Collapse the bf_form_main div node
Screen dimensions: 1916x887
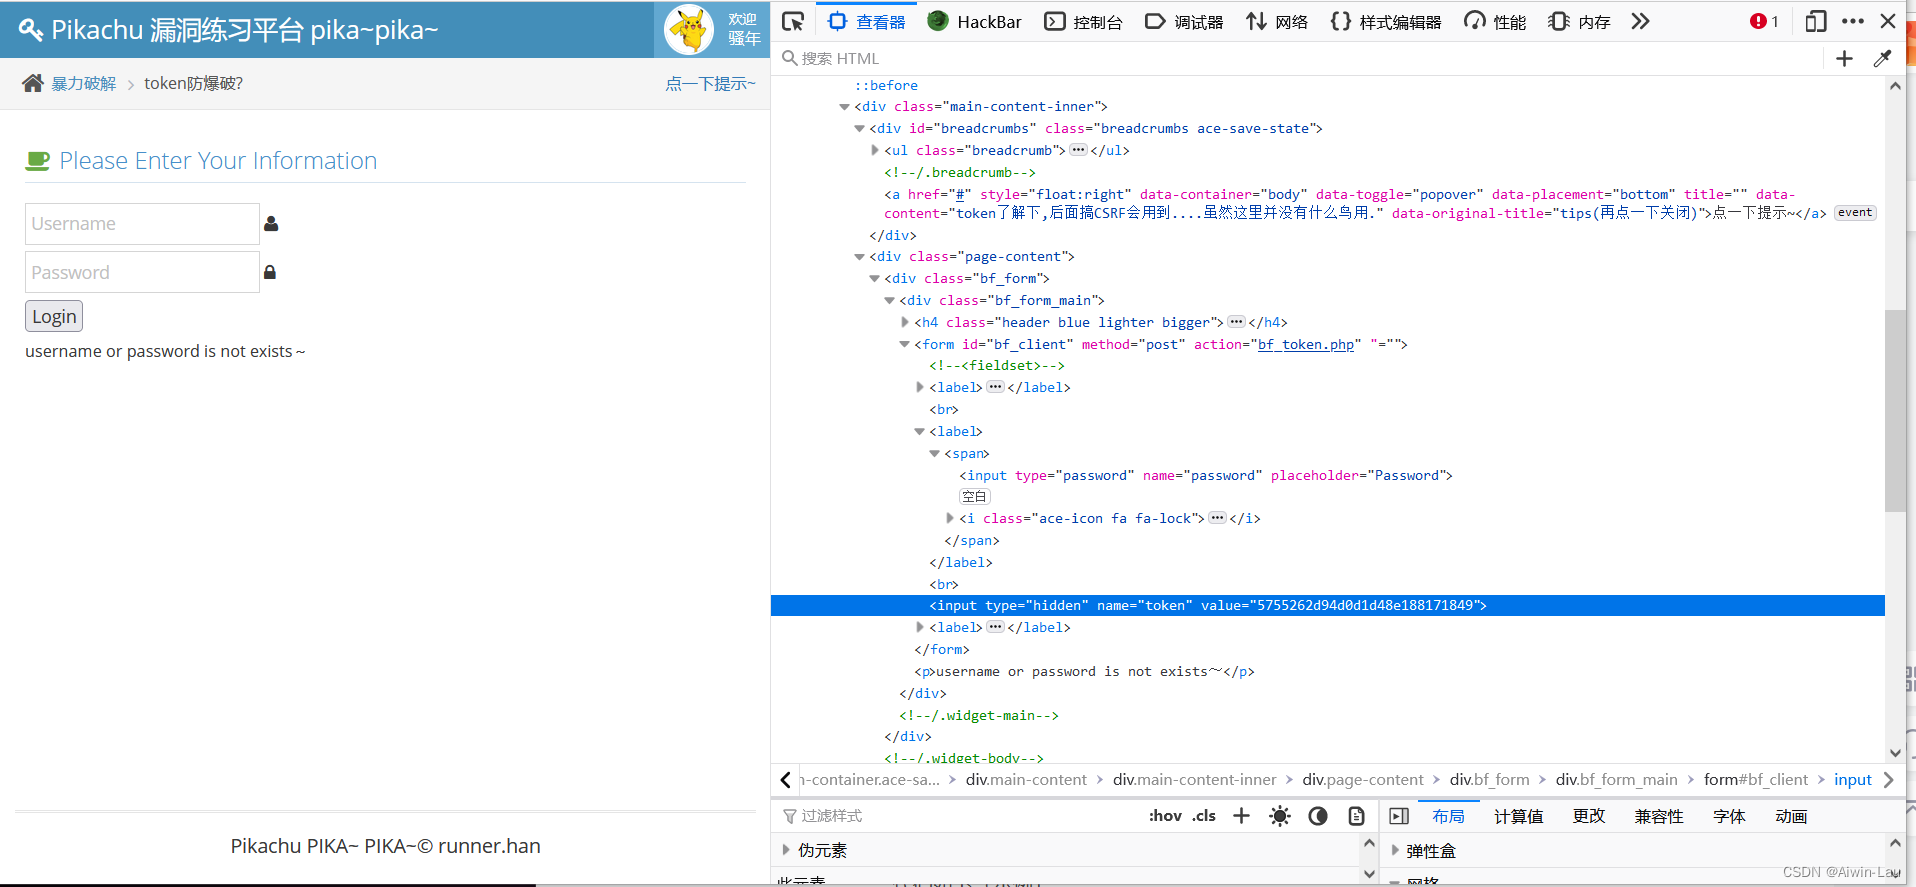tap(889, 301)
